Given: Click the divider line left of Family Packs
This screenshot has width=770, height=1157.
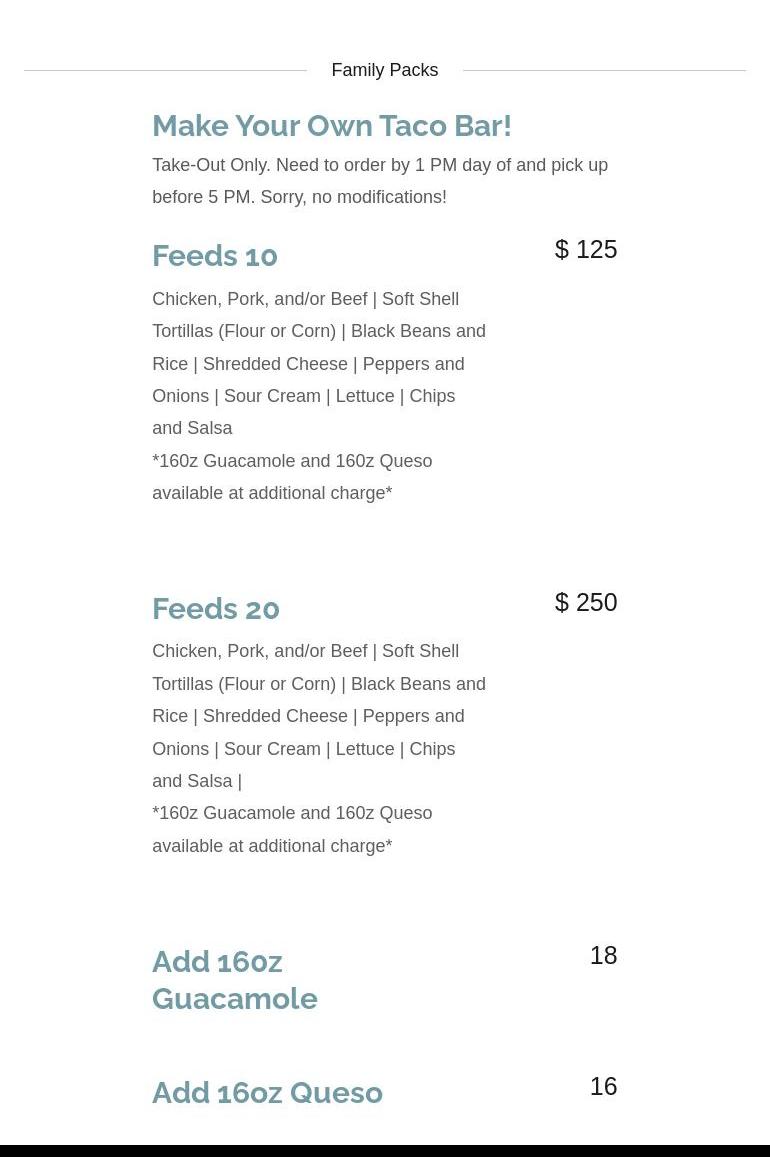Looking at the screenshot, I should [x=165, y=70].
